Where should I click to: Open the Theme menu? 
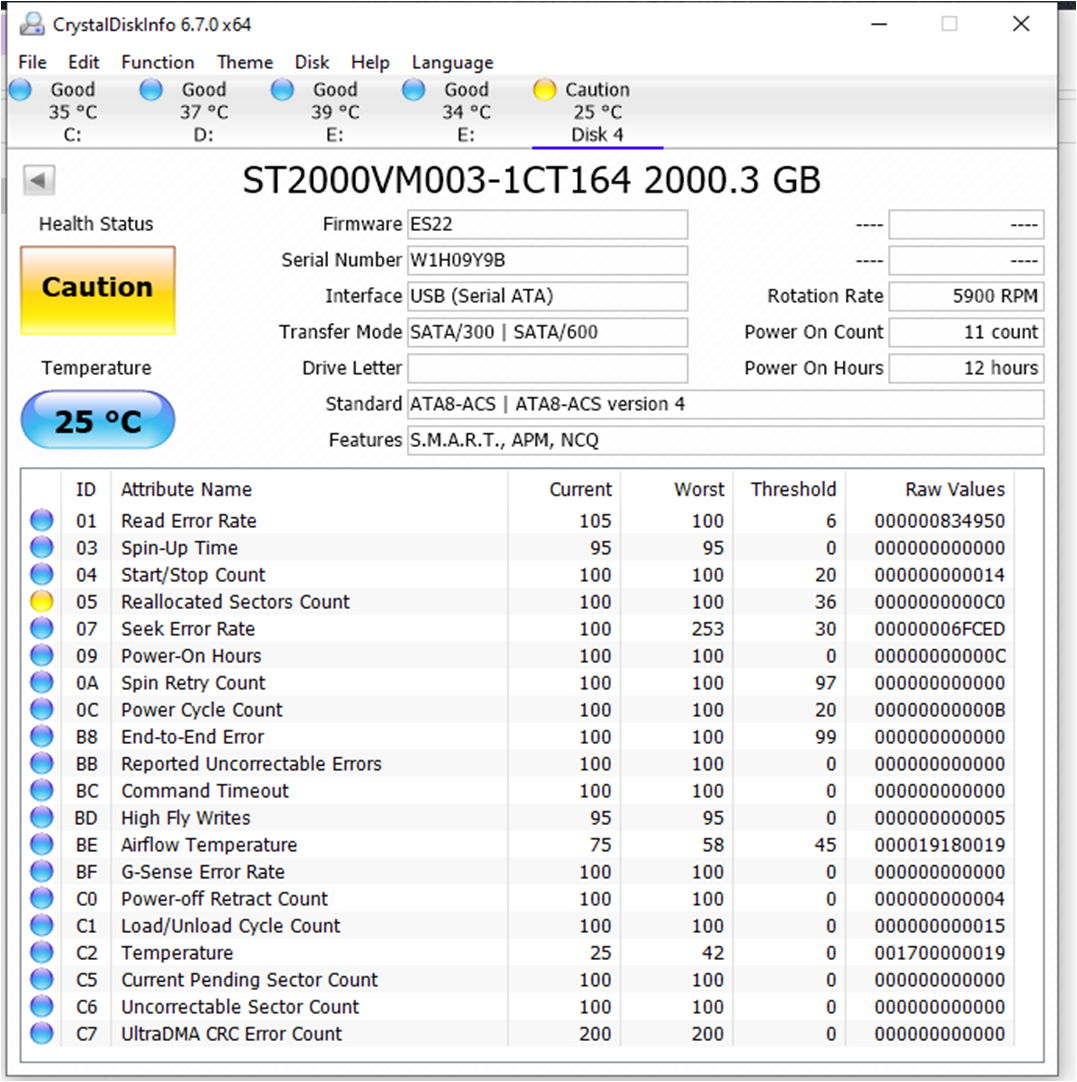click(245, 62)
